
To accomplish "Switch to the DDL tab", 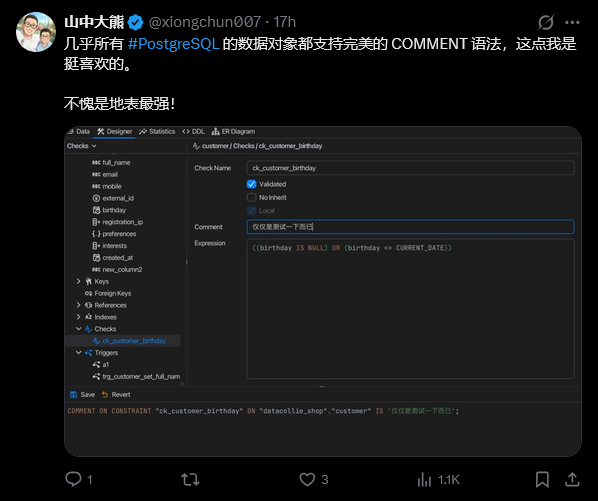I will (193, 132).
